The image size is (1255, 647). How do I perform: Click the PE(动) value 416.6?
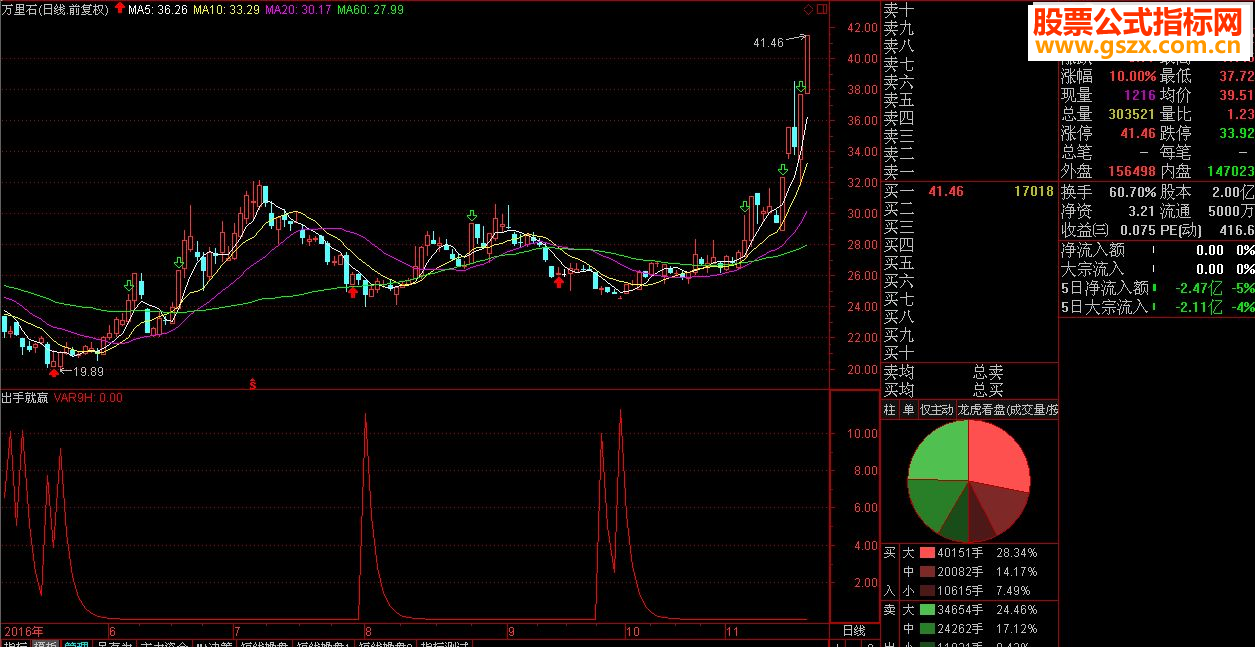1236,230
